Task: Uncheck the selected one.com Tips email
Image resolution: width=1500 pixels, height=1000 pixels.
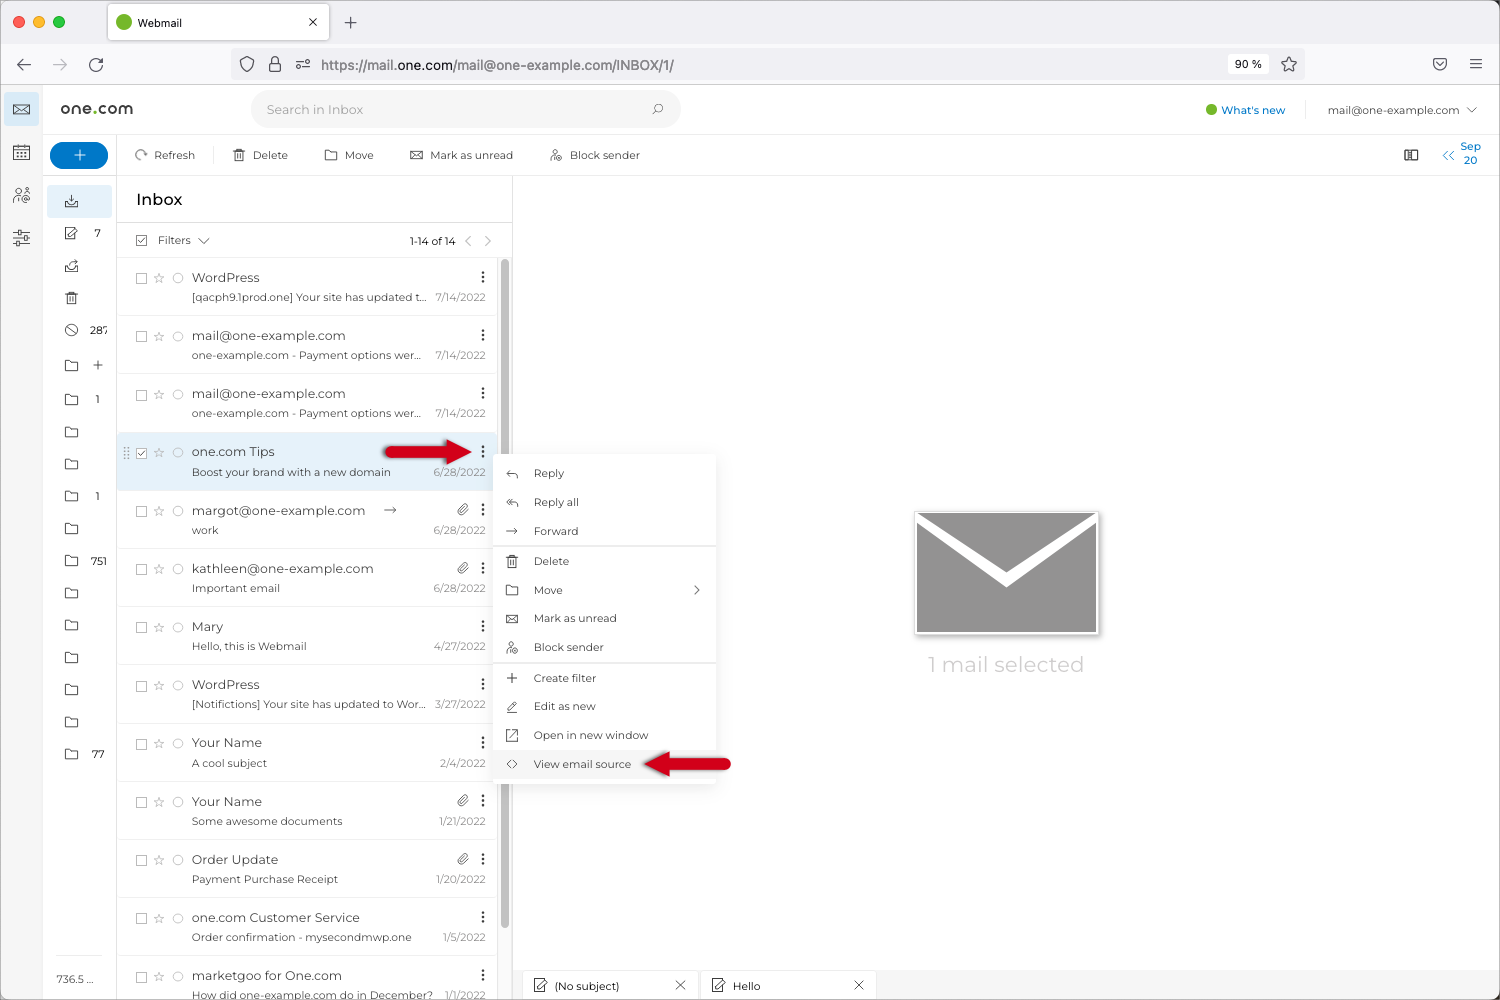Action: tap(143, 451)
